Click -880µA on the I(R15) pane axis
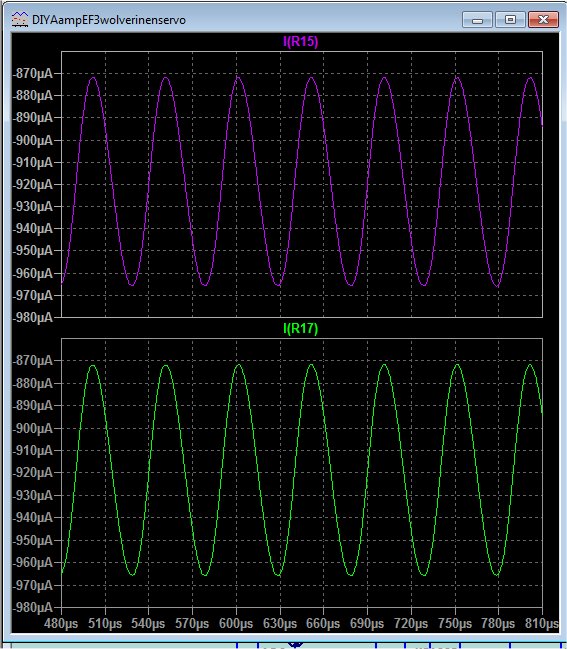 click(x=33, y=96)
